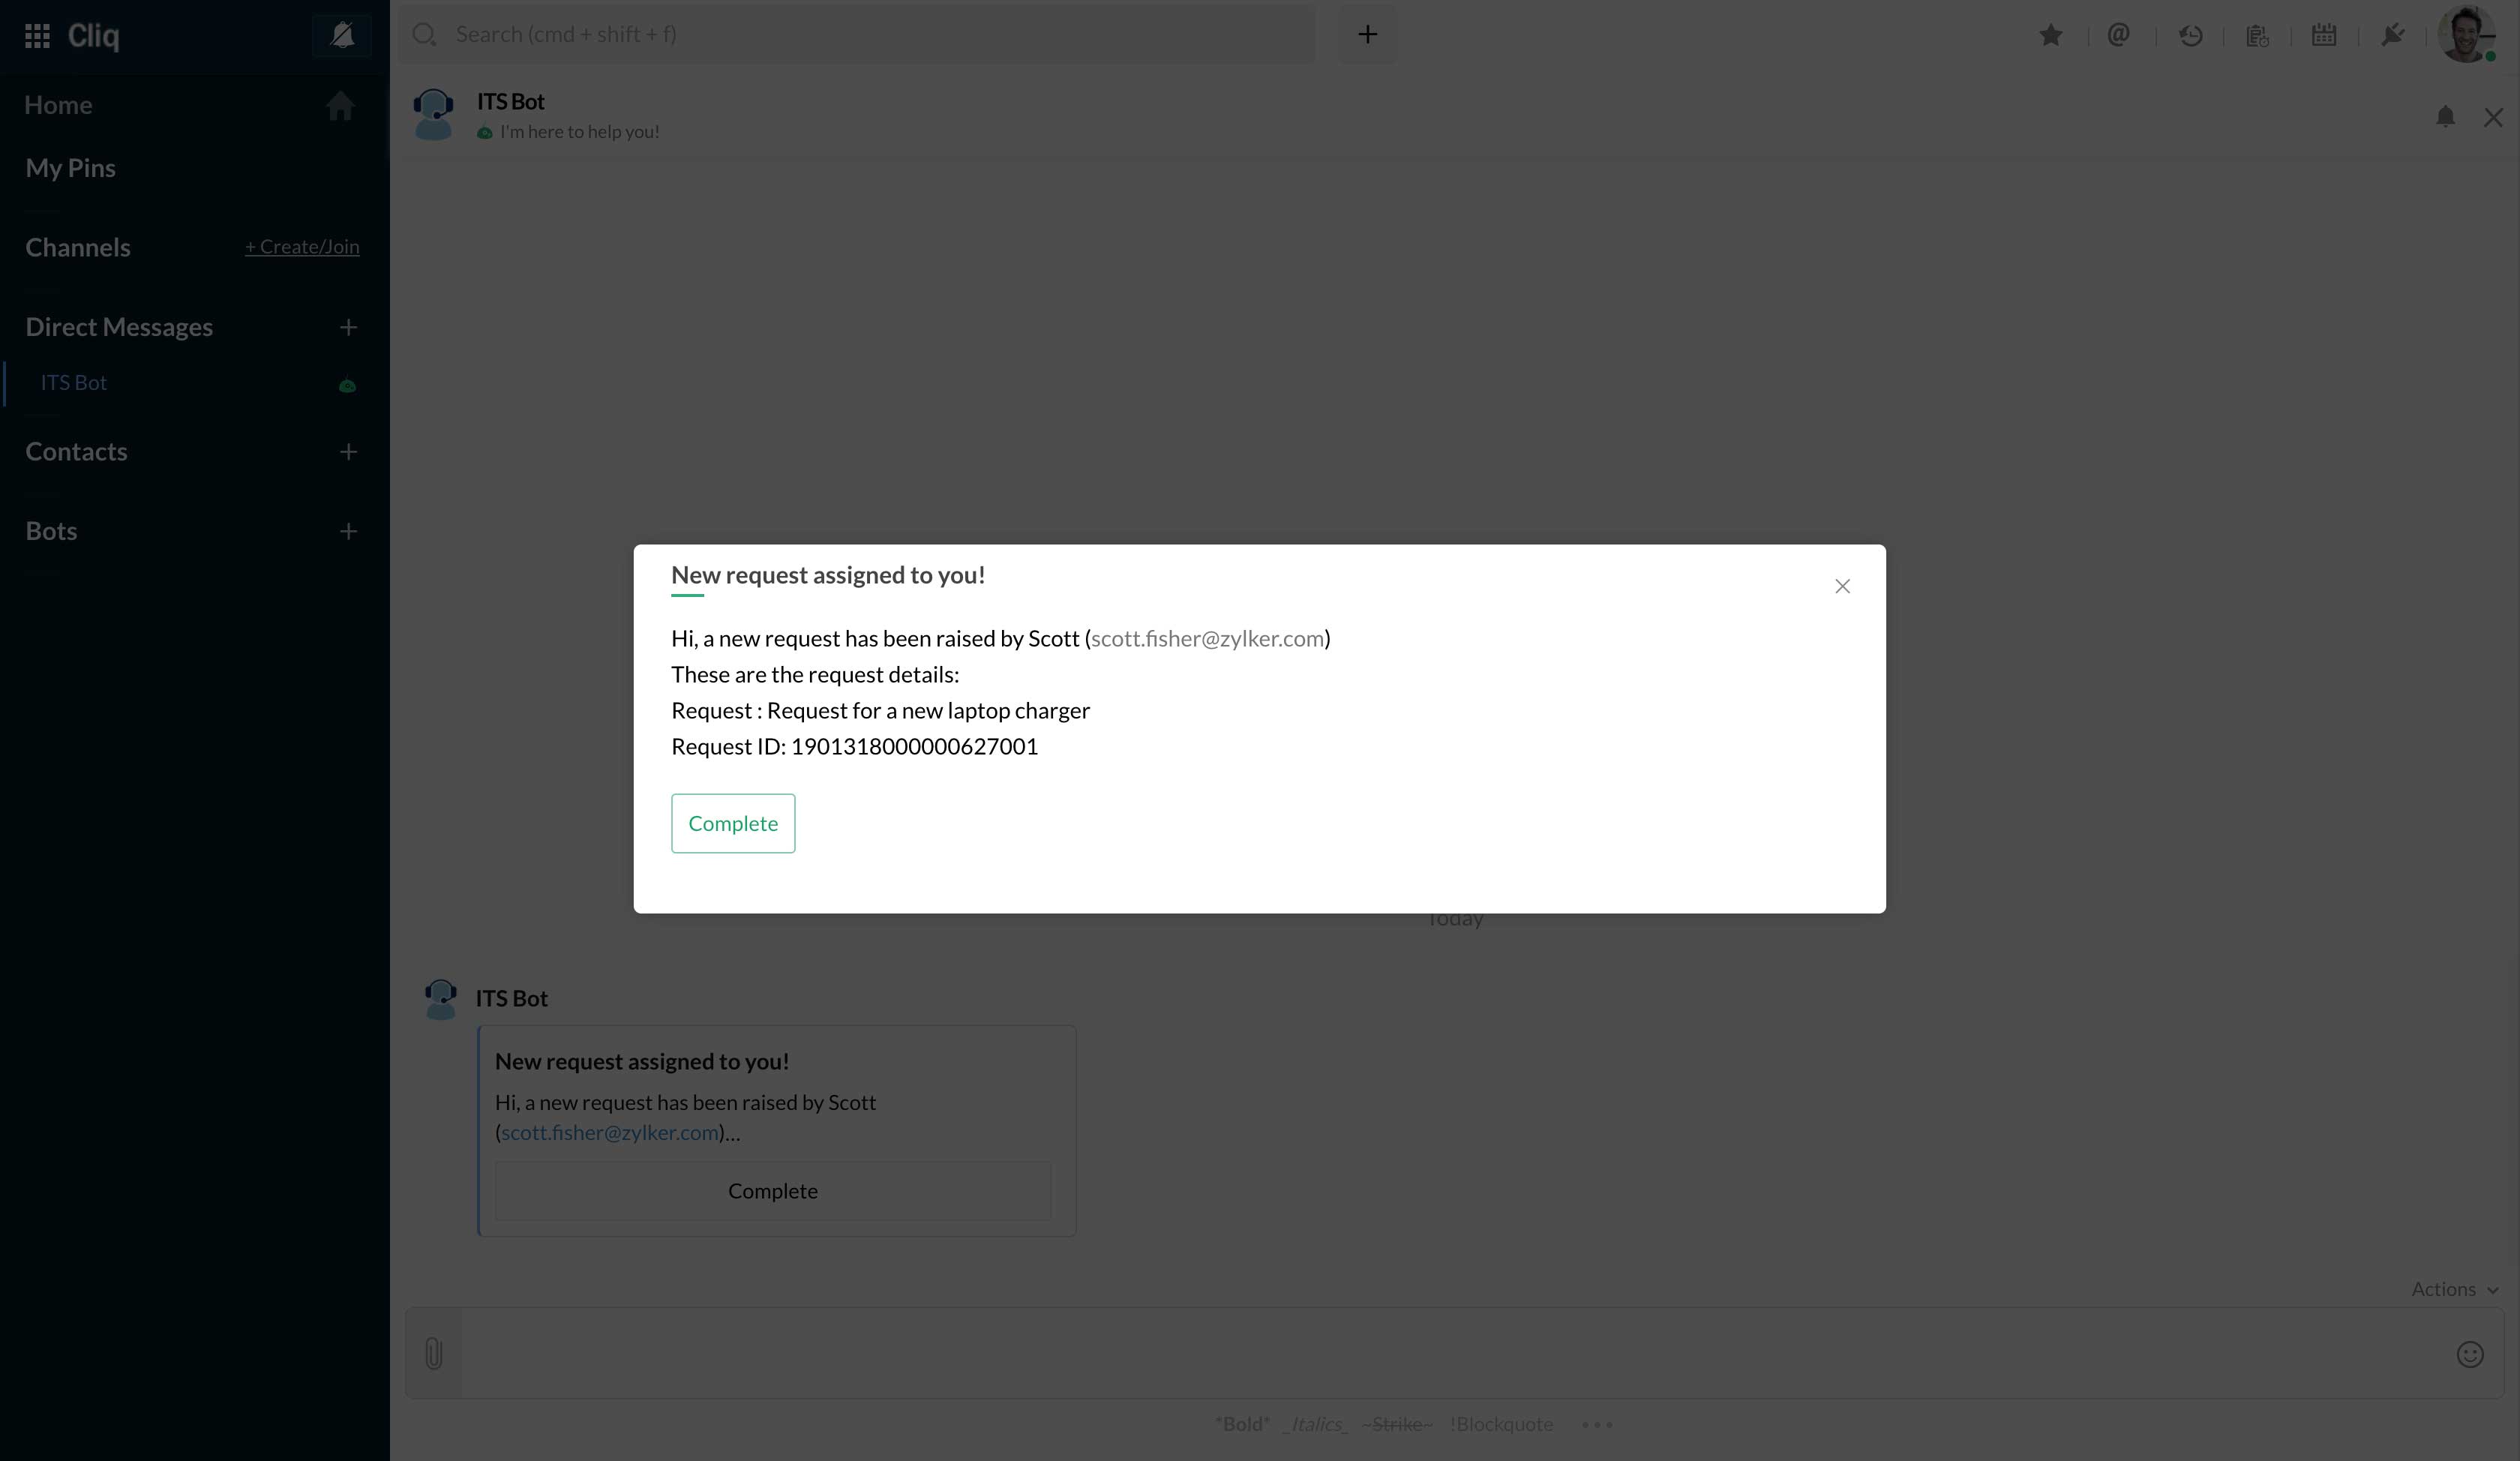Add a new Direct Message with plus
2520x1461 pixels.
(x=348, y=327)
